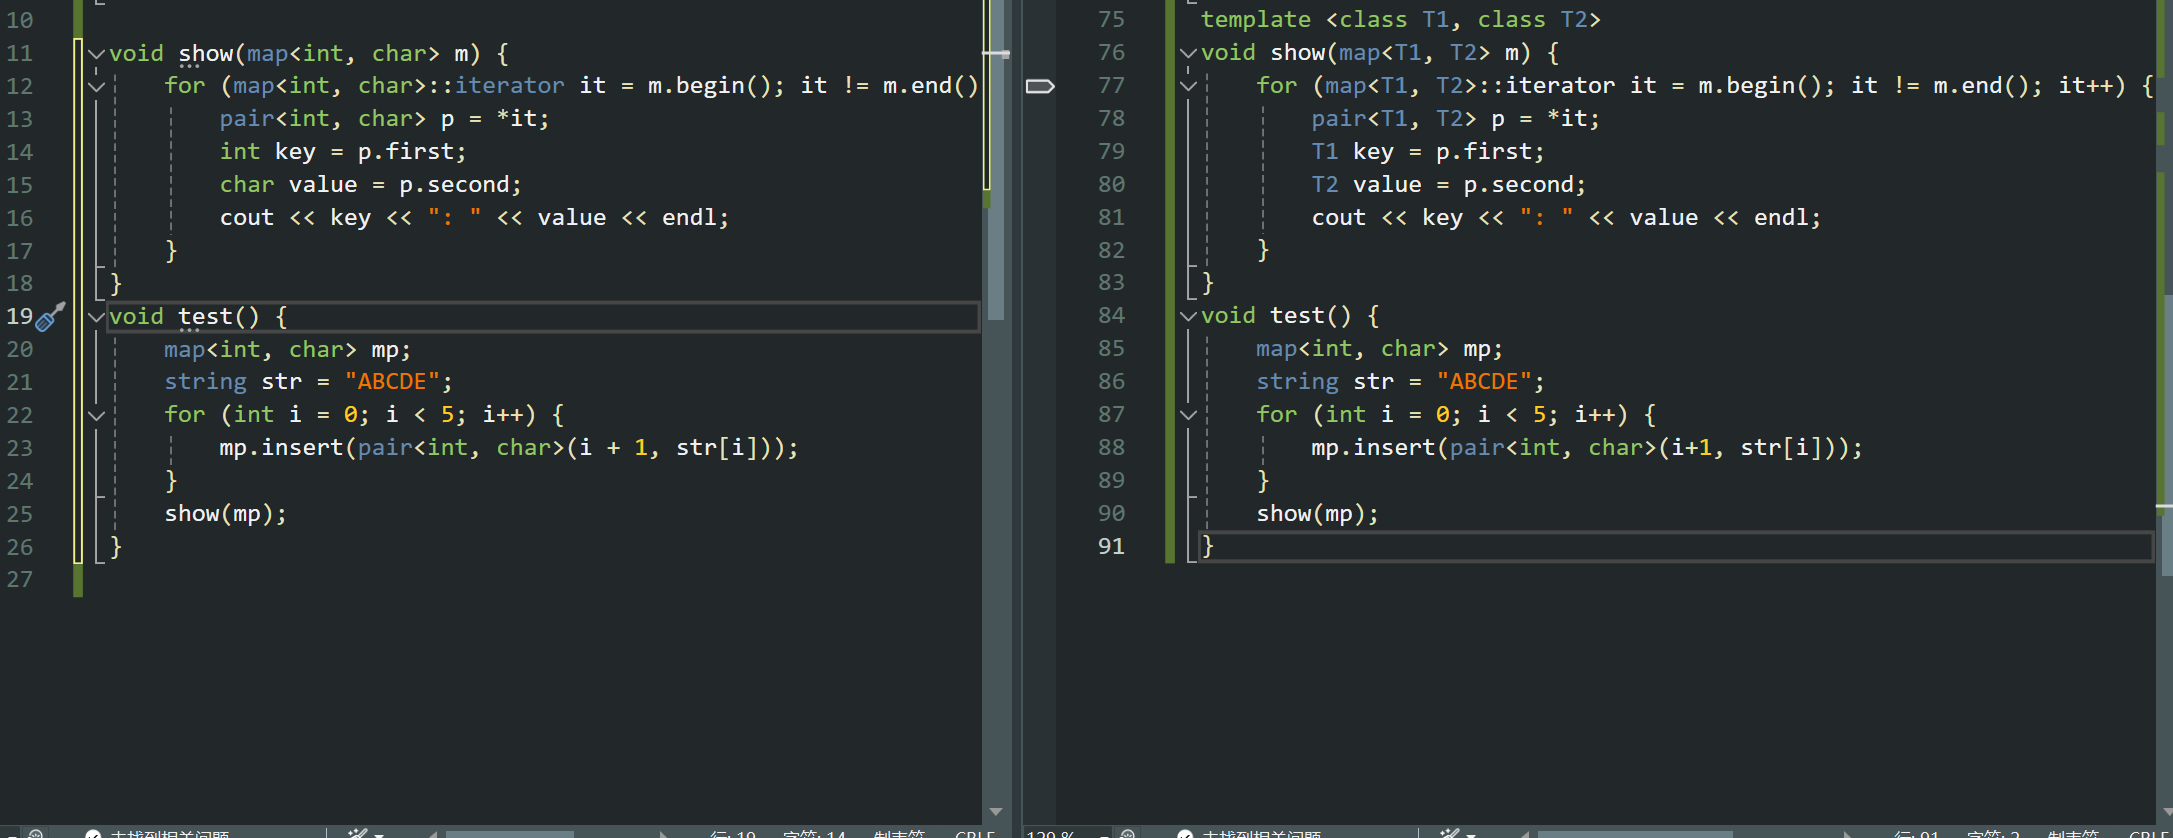Click 'p.first' on line 14
The image size is (2173, 838).
(x=406, y=152)
